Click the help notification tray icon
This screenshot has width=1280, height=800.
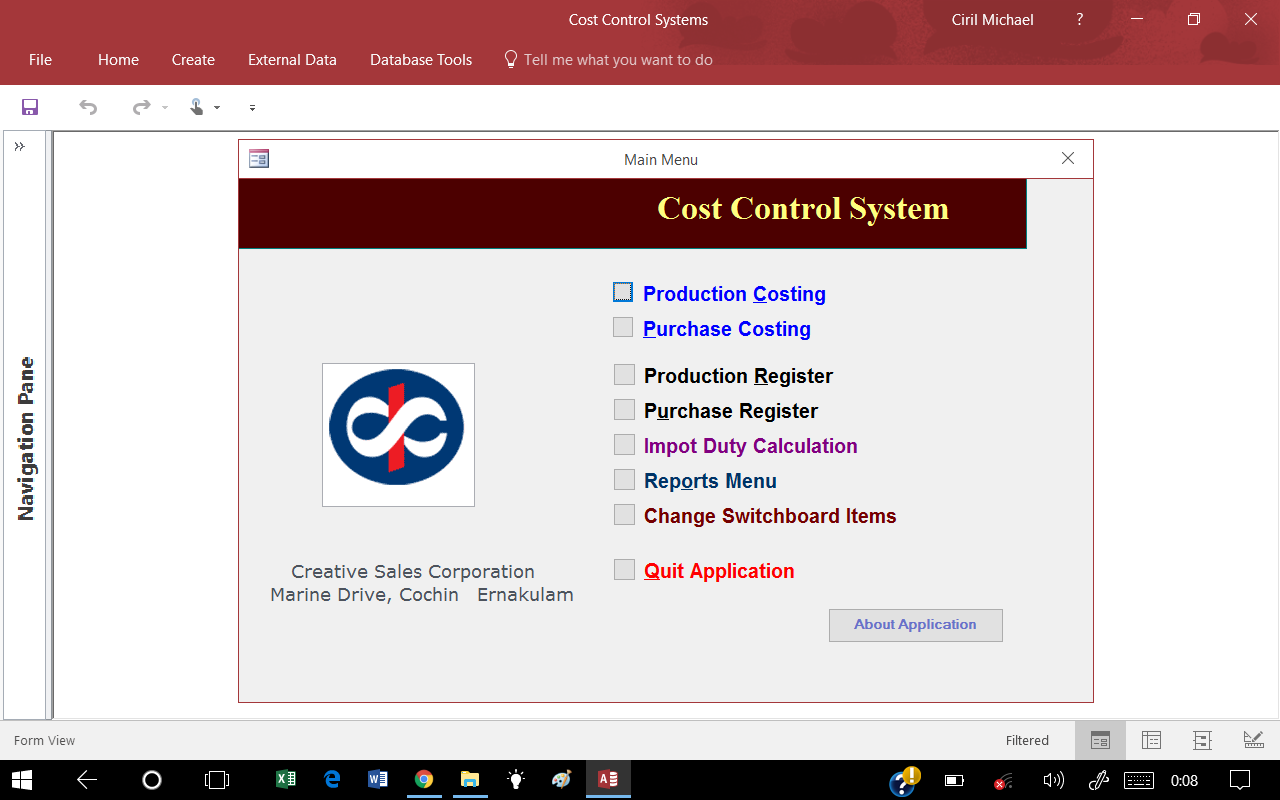coord(904,780)
